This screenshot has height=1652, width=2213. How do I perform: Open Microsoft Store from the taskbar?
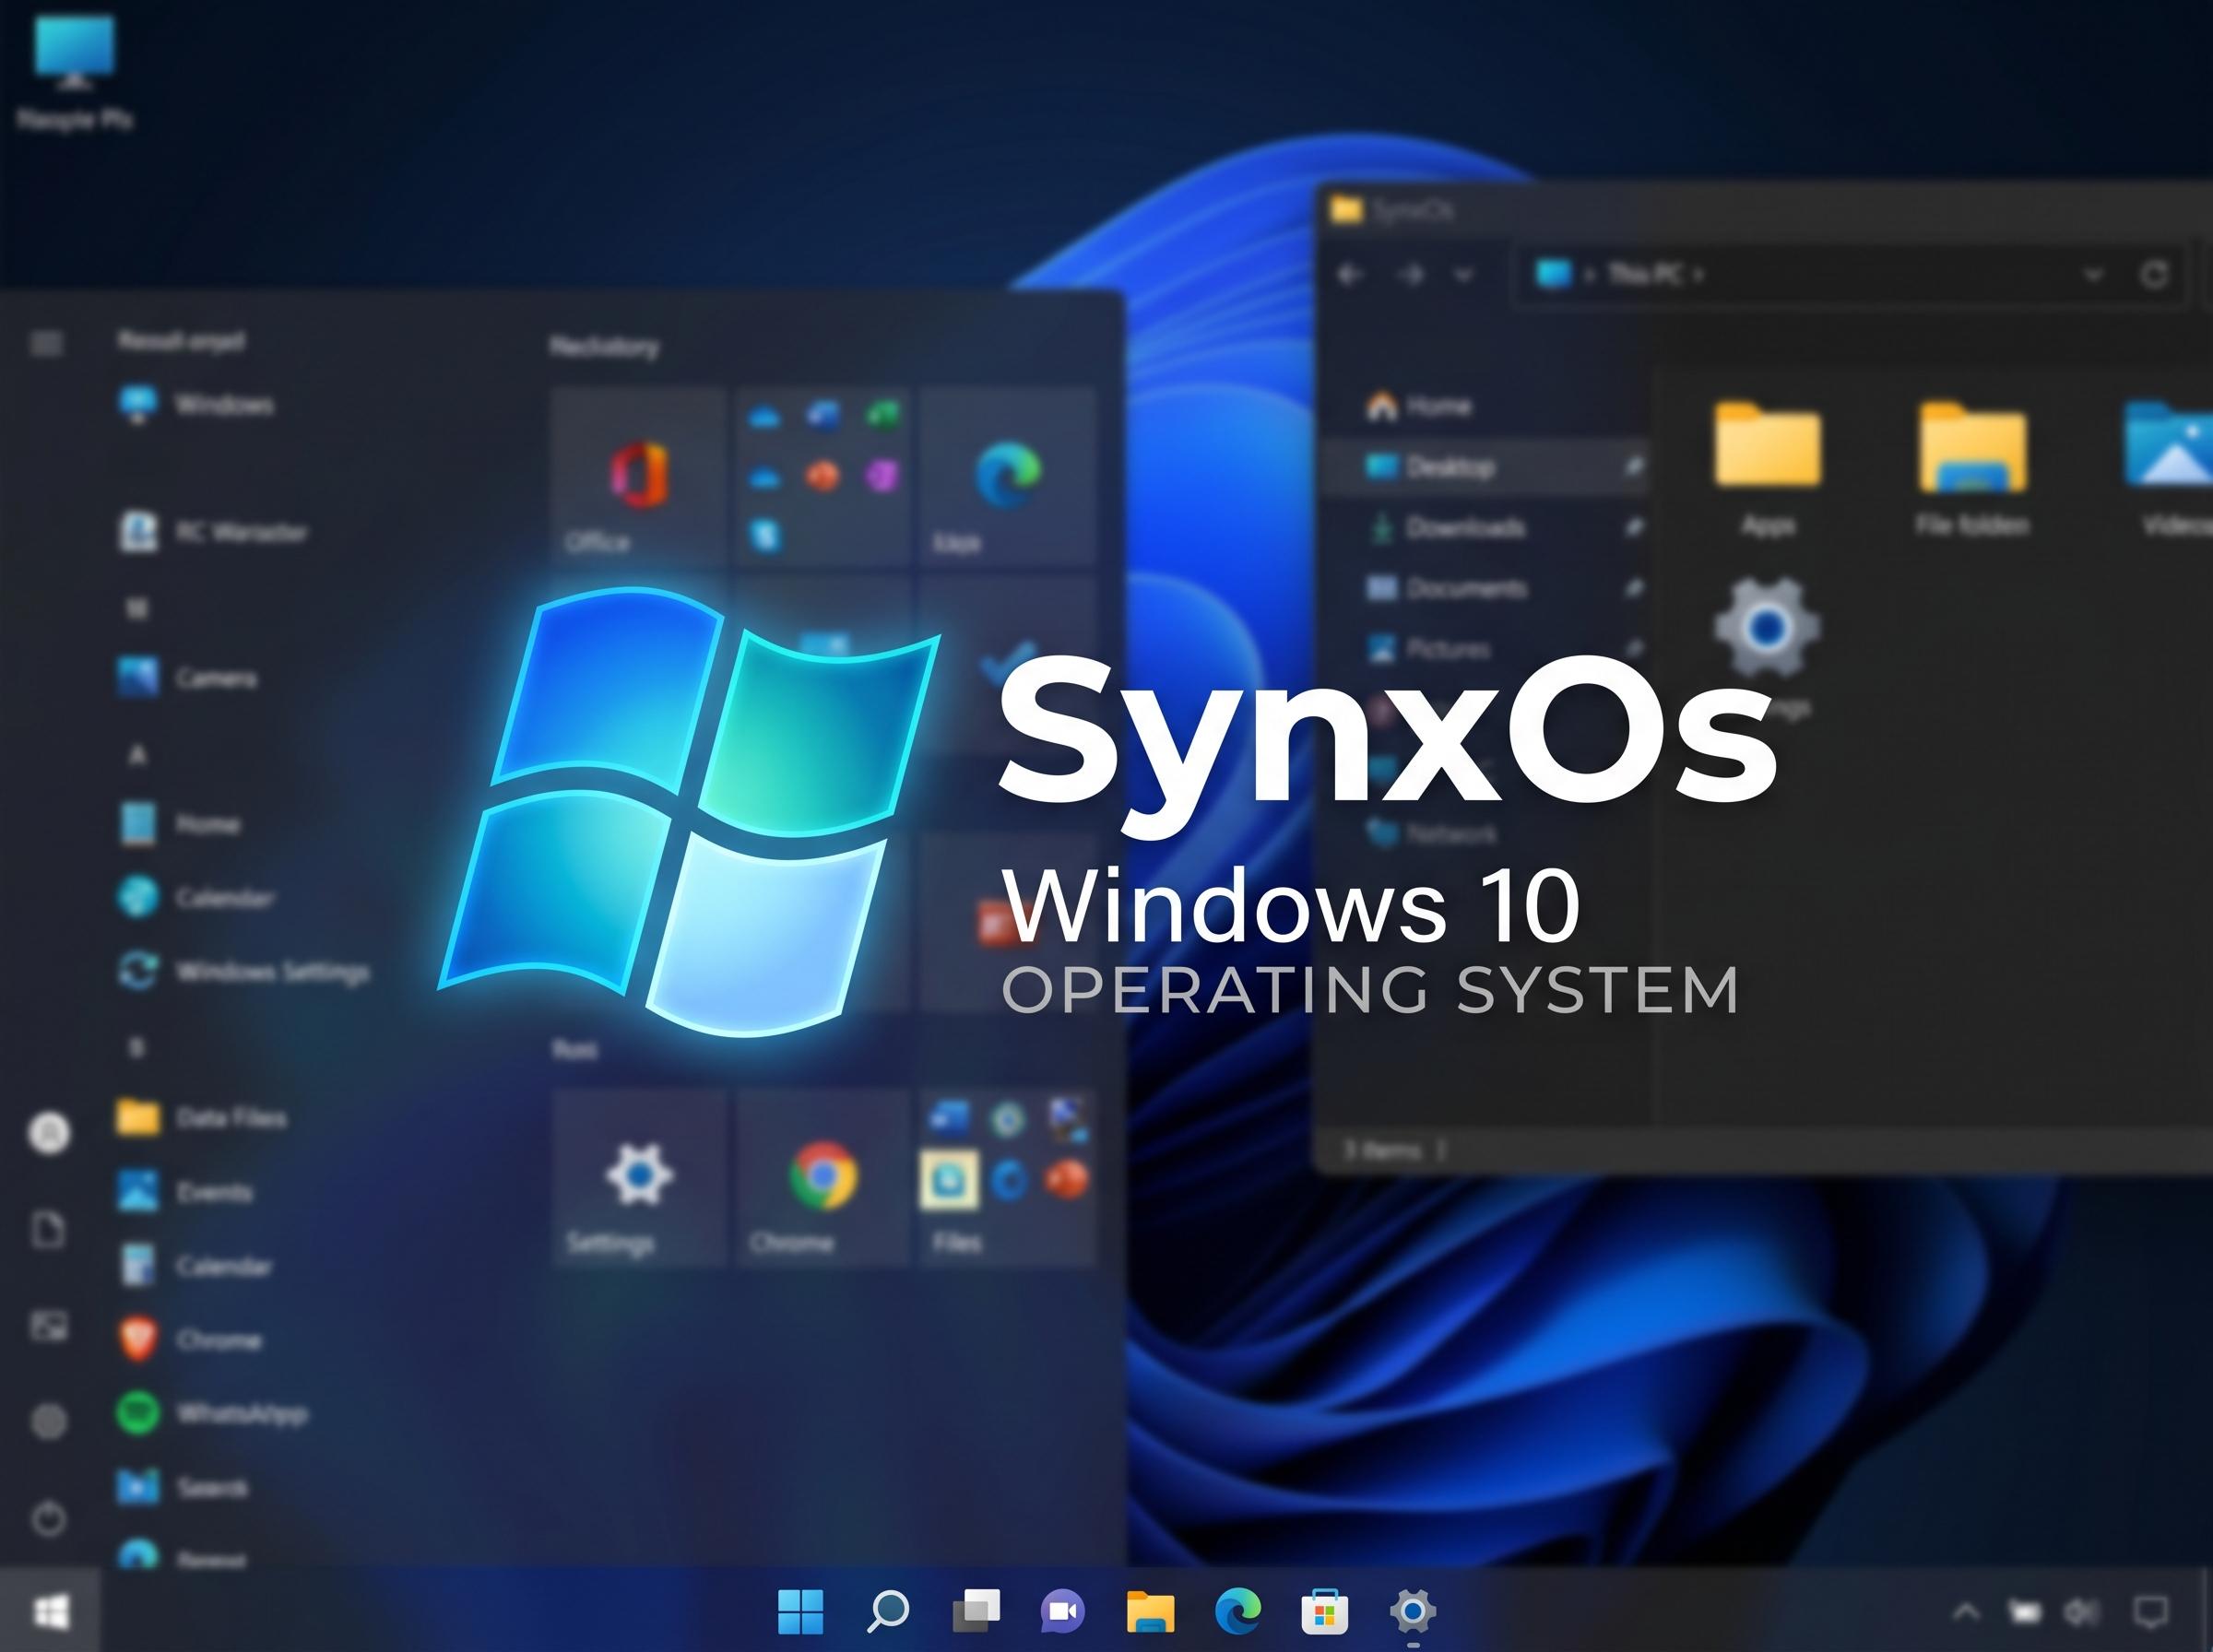click(1325, 1611)
